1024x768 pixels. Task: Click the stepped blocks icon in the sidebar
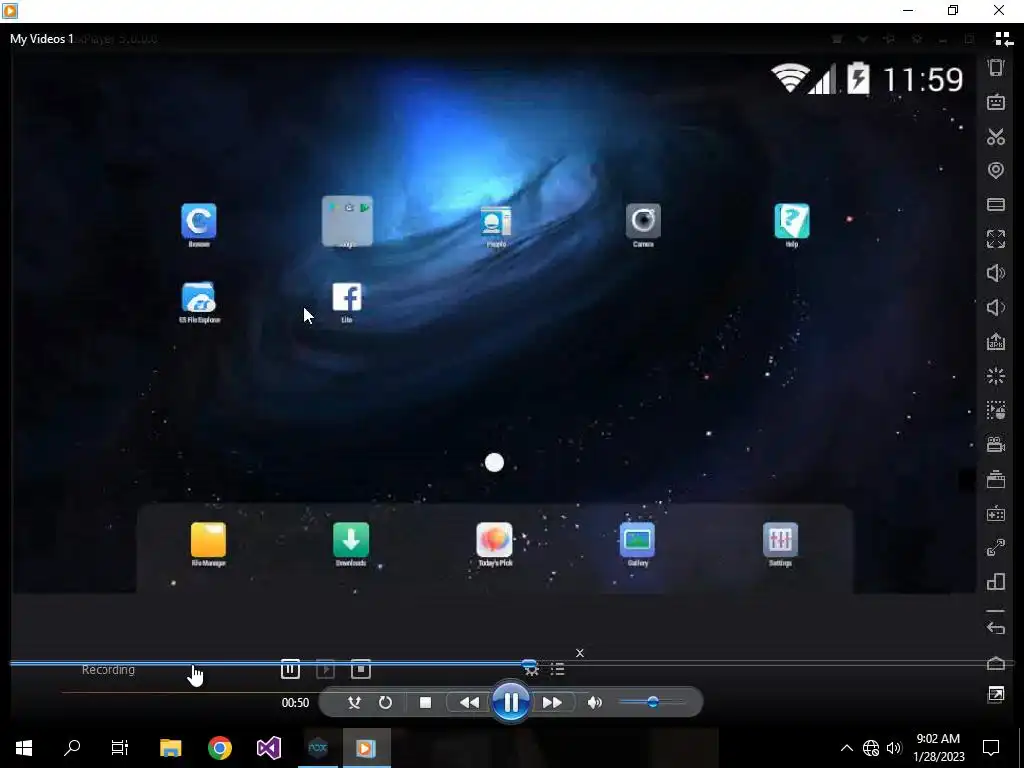995,581
